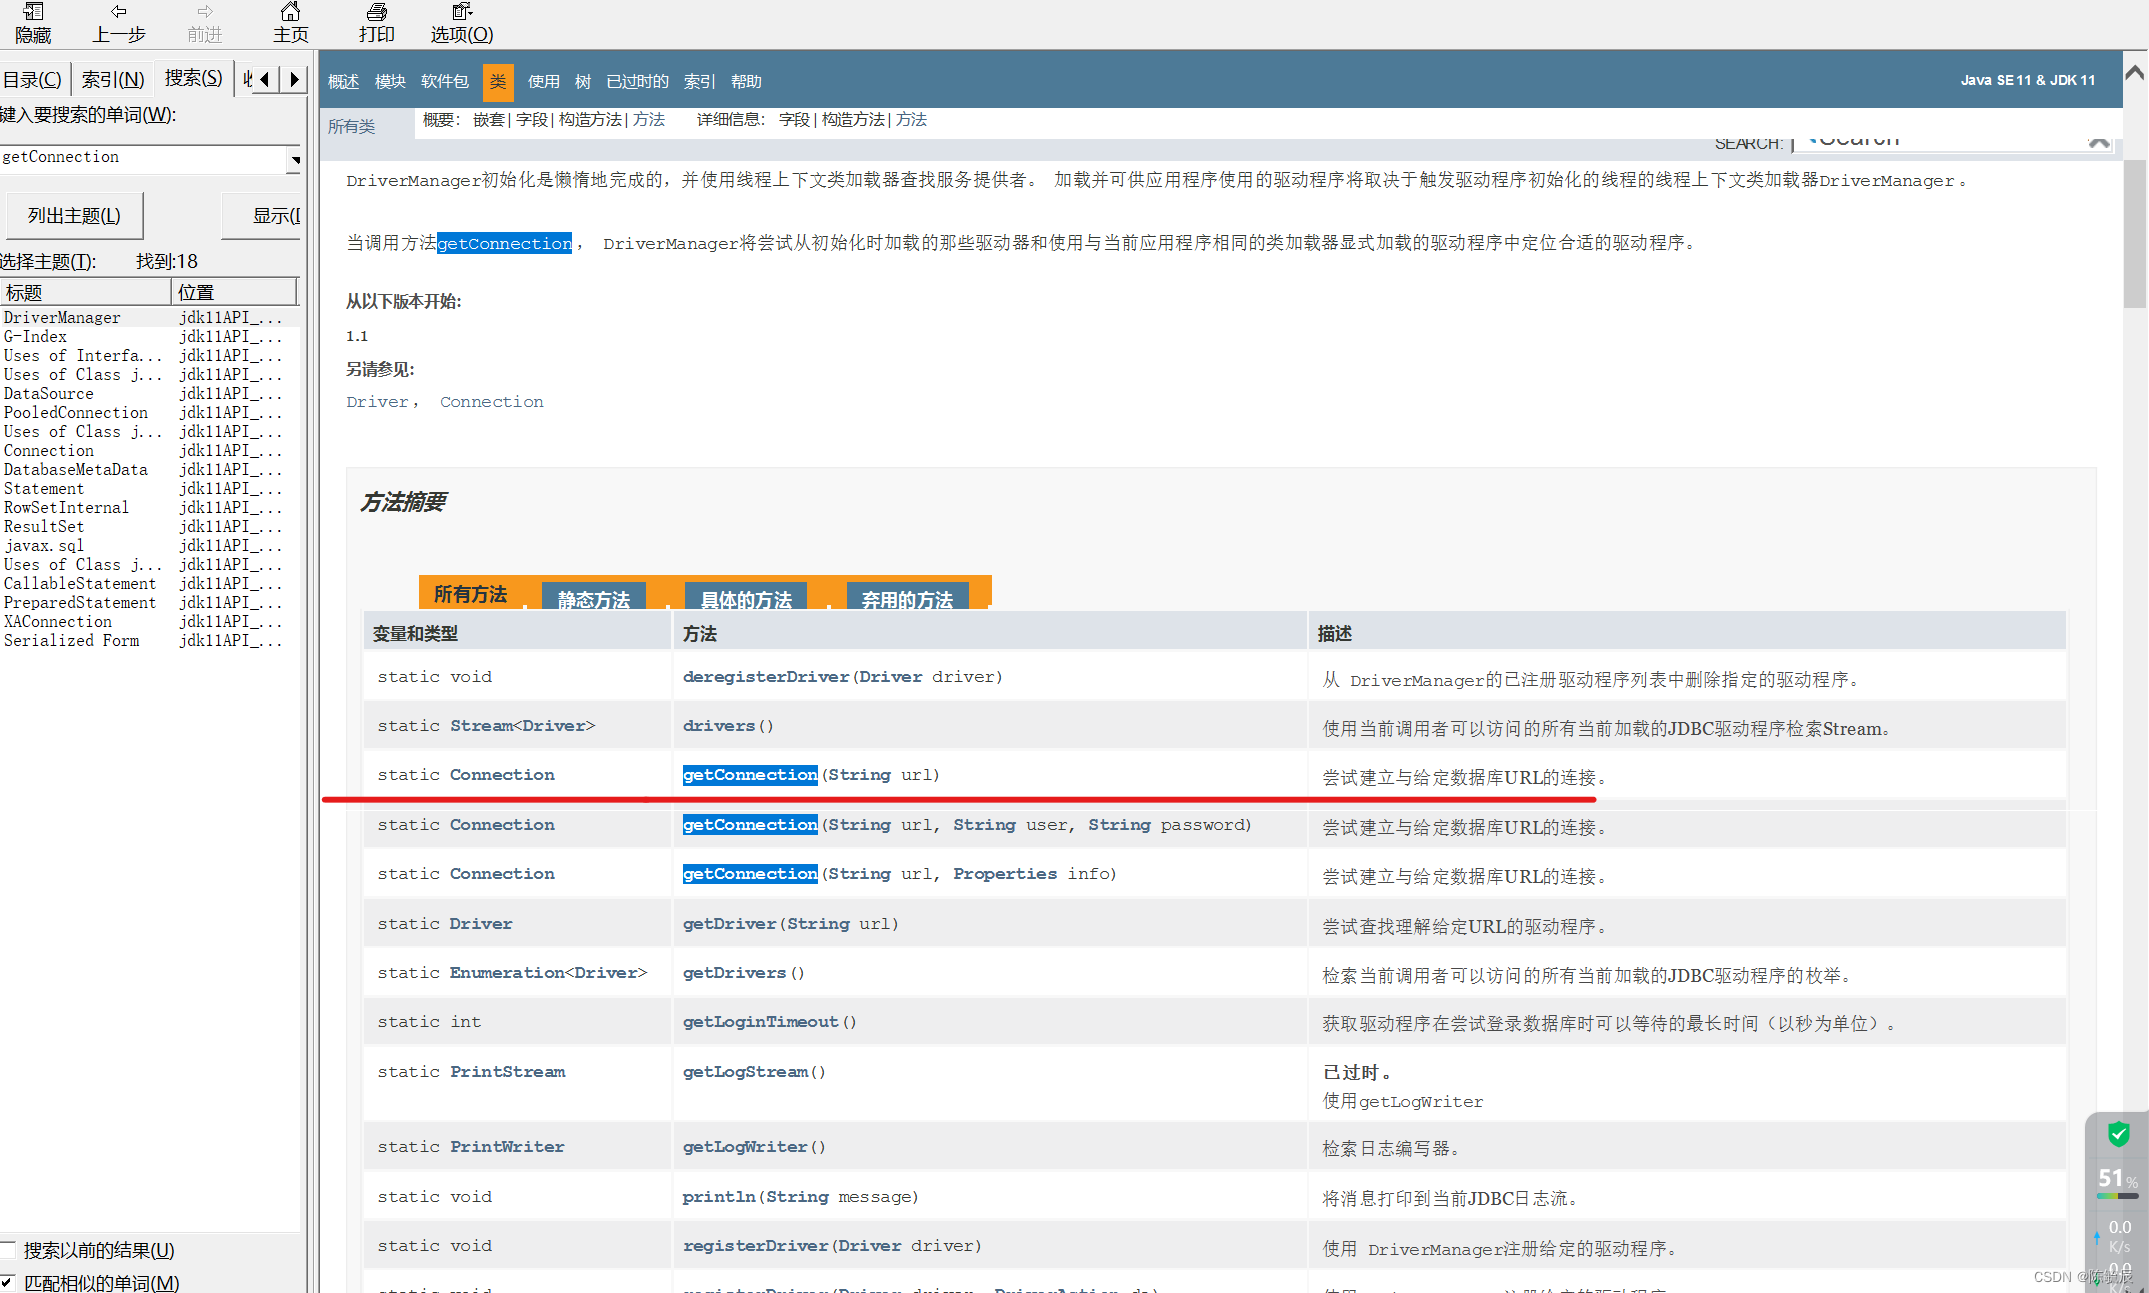
Task: Show the 具体的方法 tab
Action: (746, 598)
